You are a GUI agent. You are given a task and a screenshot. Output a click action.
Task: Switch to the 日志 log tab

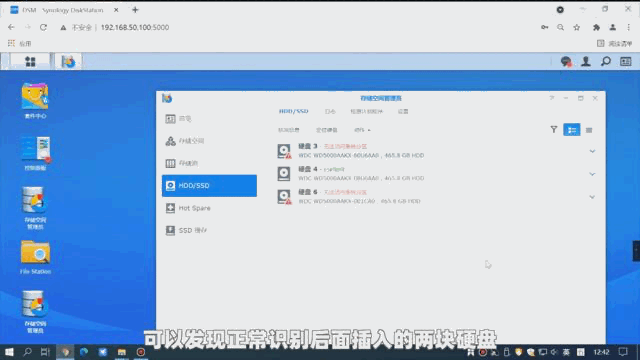click(x=330, y=111)
